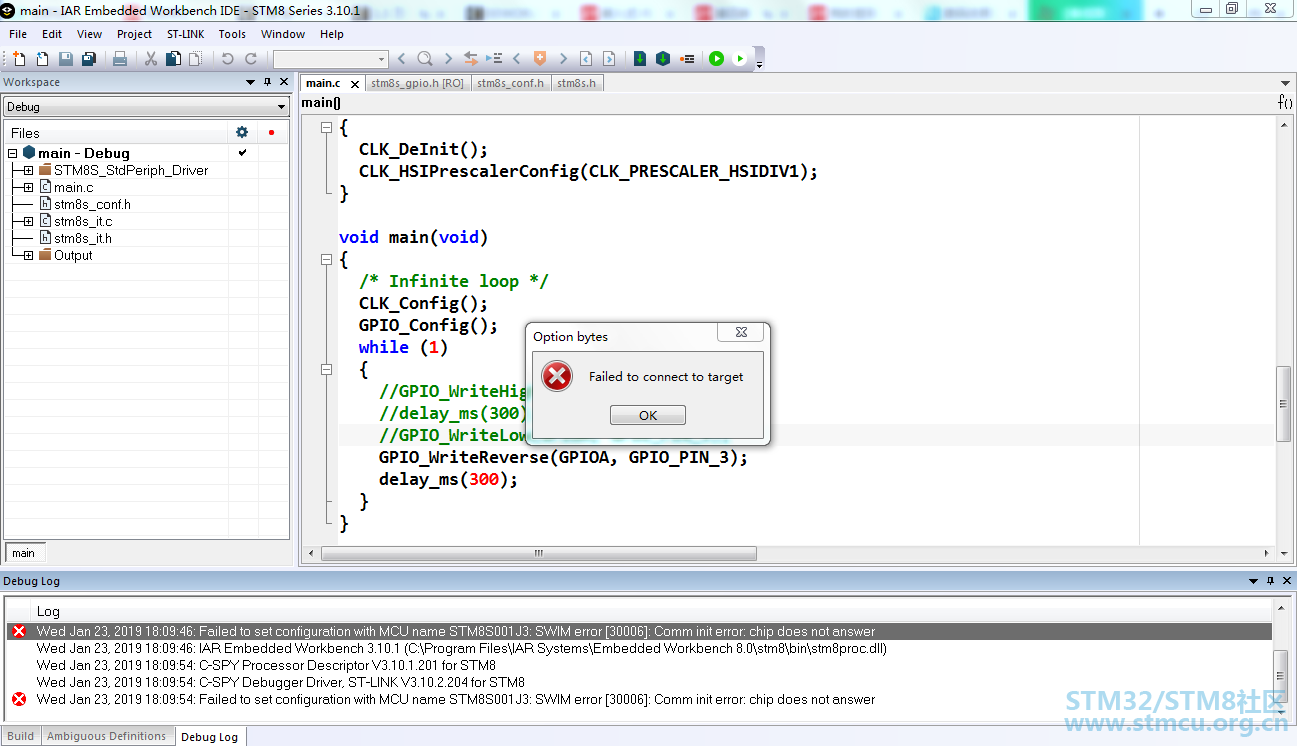The image size is (1297, 746).
Task: Pin the Workspace panel
Action: (x=267, y=82)
